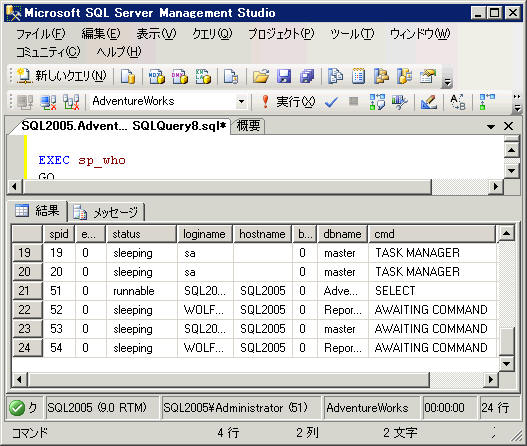The height and width of the screenshot is (446, 527).
Task: Click the Analysis Services MDX Query icon
Action: 157,76
